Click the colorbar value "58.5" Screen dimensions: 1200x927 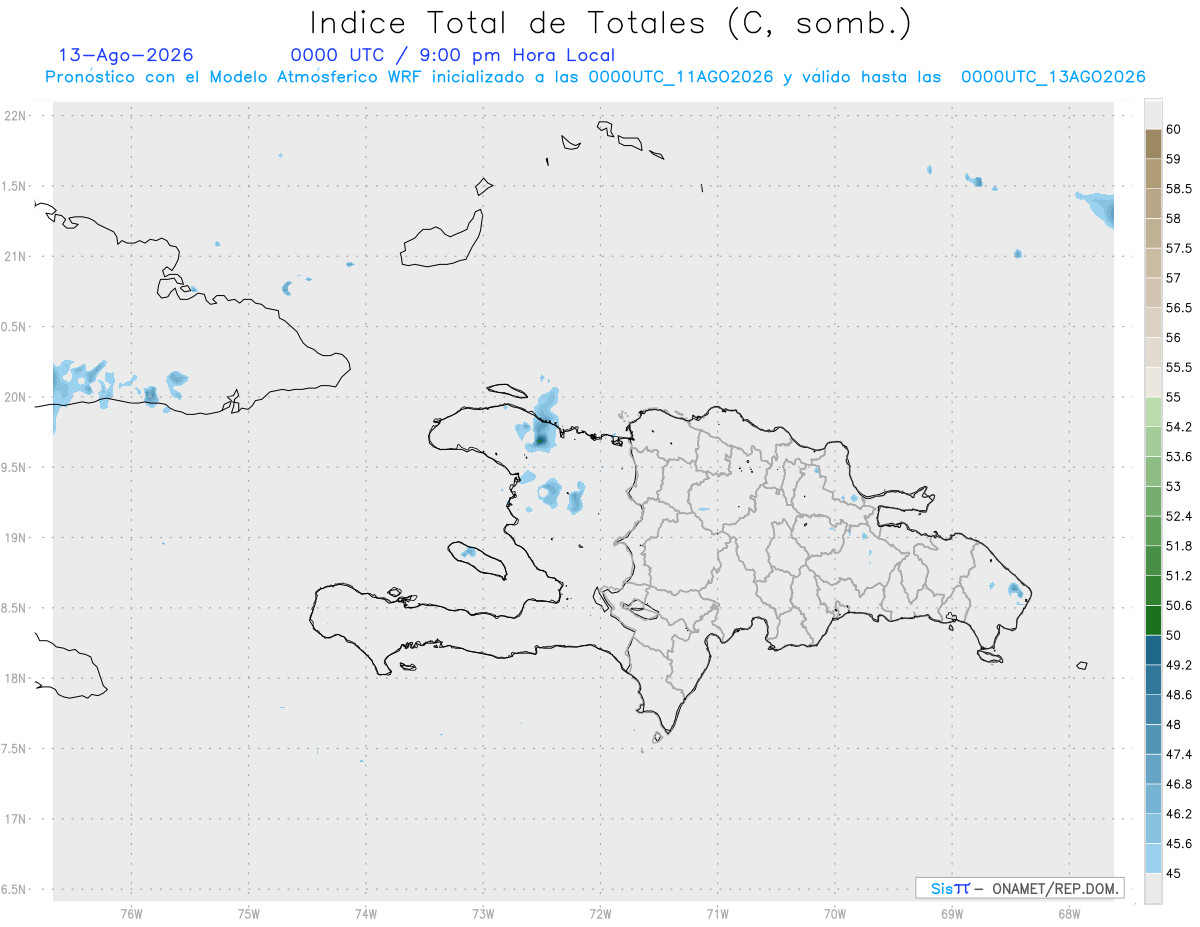pyautogui.click(x=1179, y=188)
